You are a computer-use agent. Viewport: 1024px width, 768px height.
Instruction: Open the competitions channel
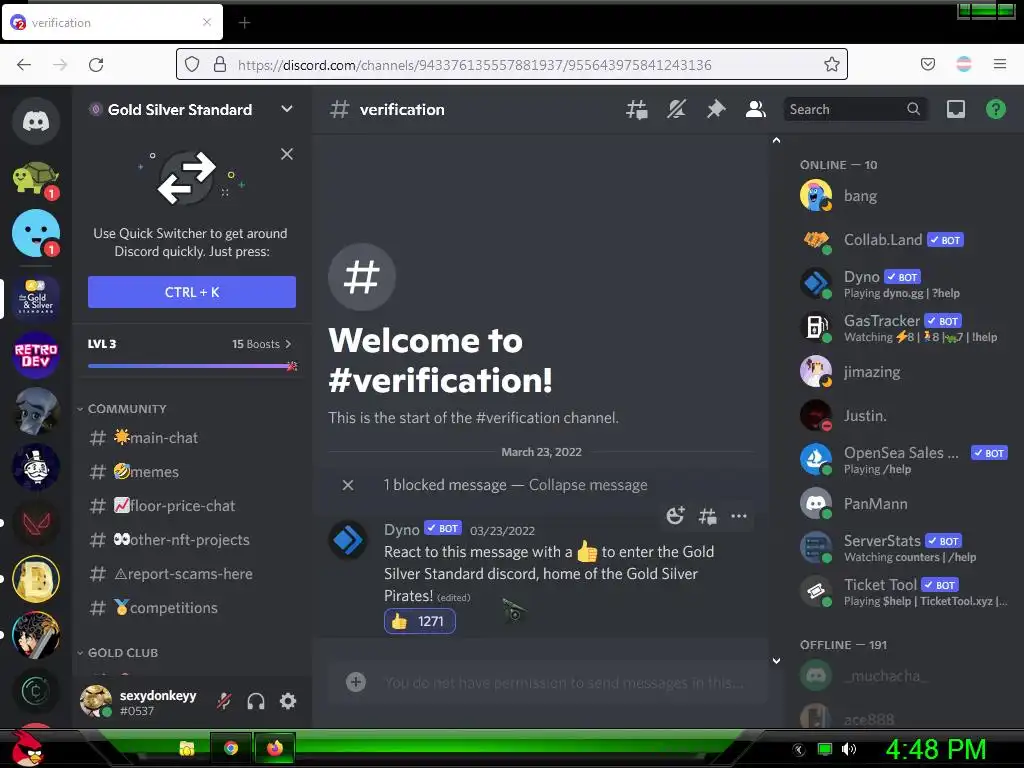(x=191, y=608)
